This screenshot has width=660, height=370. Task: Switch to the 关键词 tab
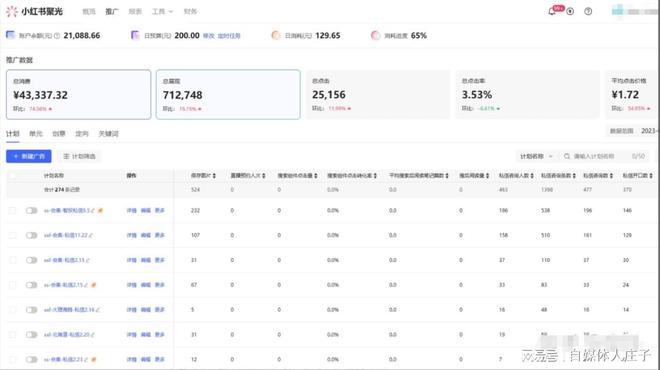click(x=108, y=134)
